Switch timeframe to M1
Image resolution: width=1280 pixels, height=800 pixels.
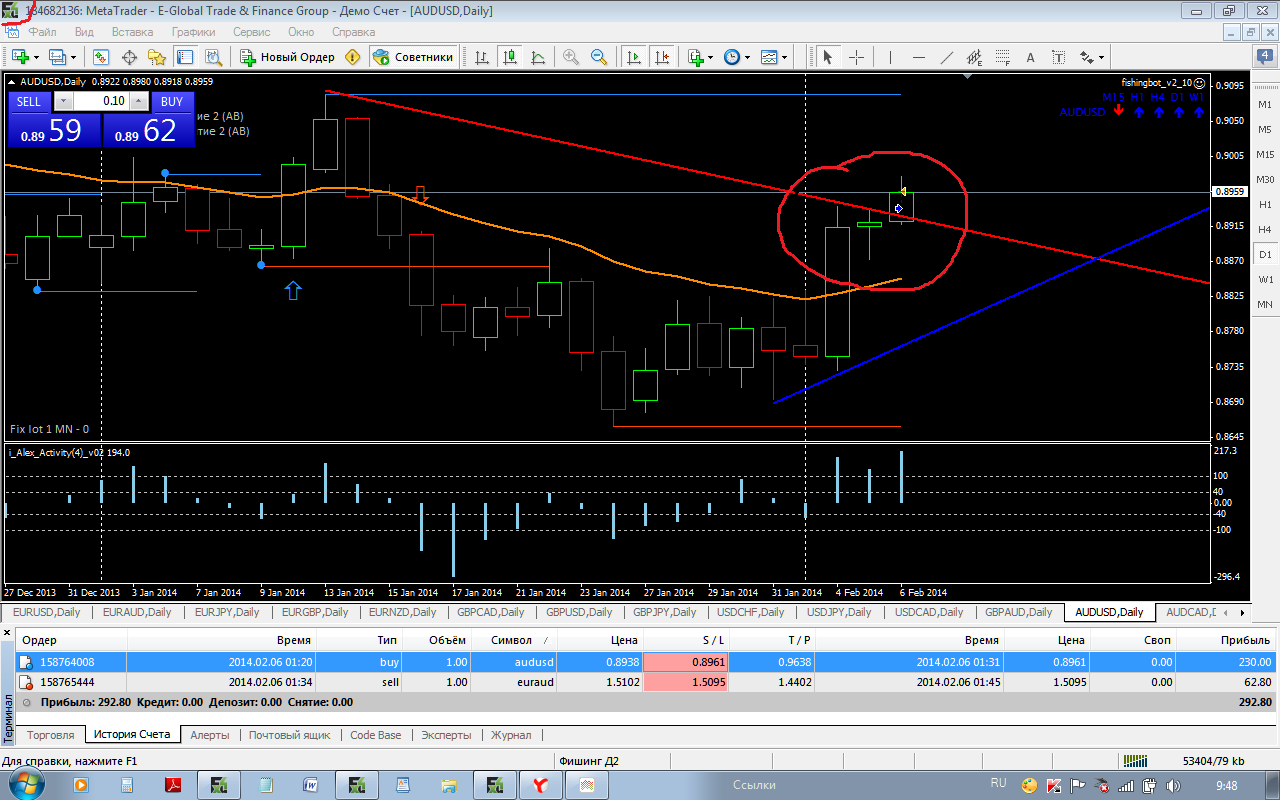[1265, 105]
